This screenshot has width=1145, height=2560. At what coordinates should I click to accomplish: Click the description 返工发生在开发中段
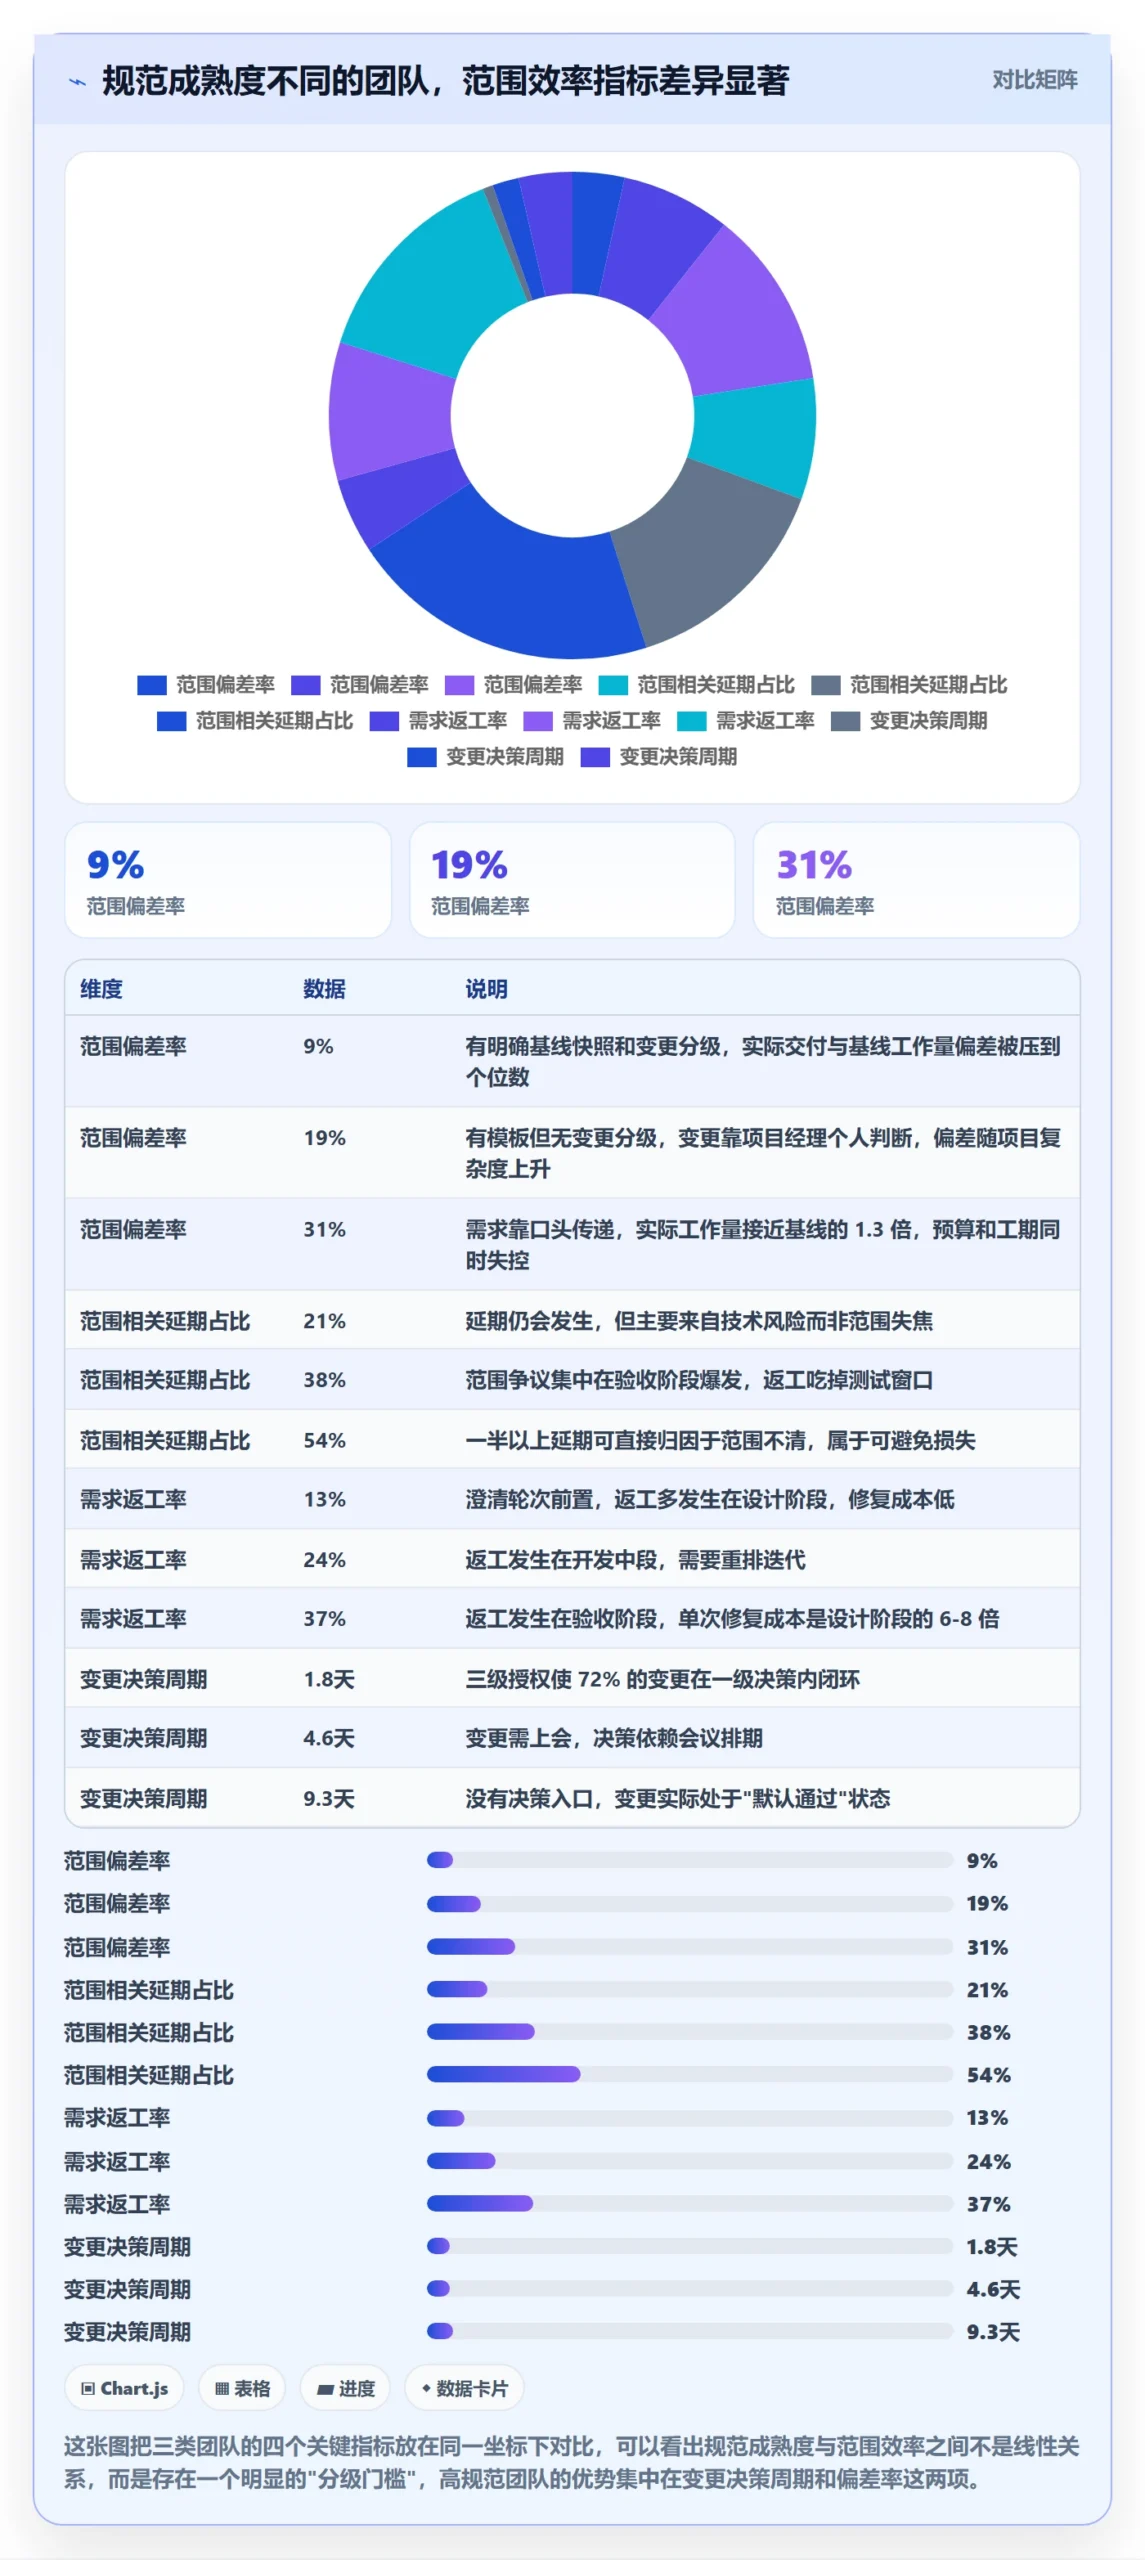[x=635, y=1560]
